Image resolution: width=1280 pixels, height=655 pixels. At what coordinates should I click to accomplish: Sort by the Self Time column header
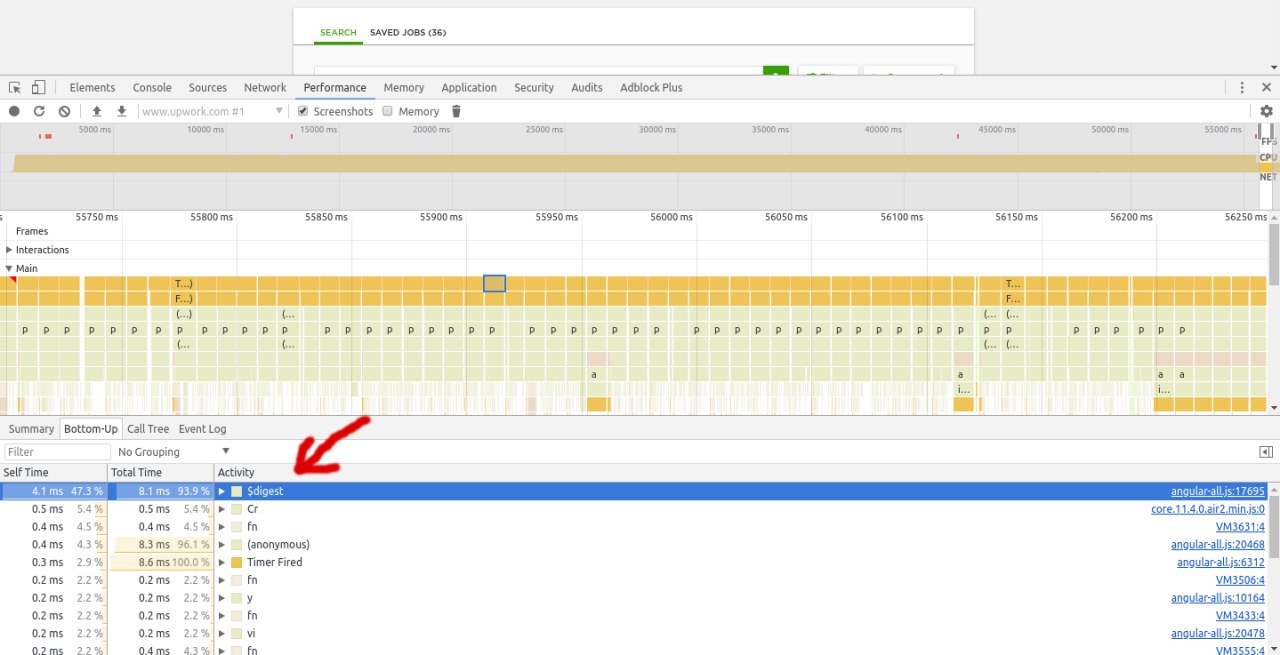coord(53,472)
